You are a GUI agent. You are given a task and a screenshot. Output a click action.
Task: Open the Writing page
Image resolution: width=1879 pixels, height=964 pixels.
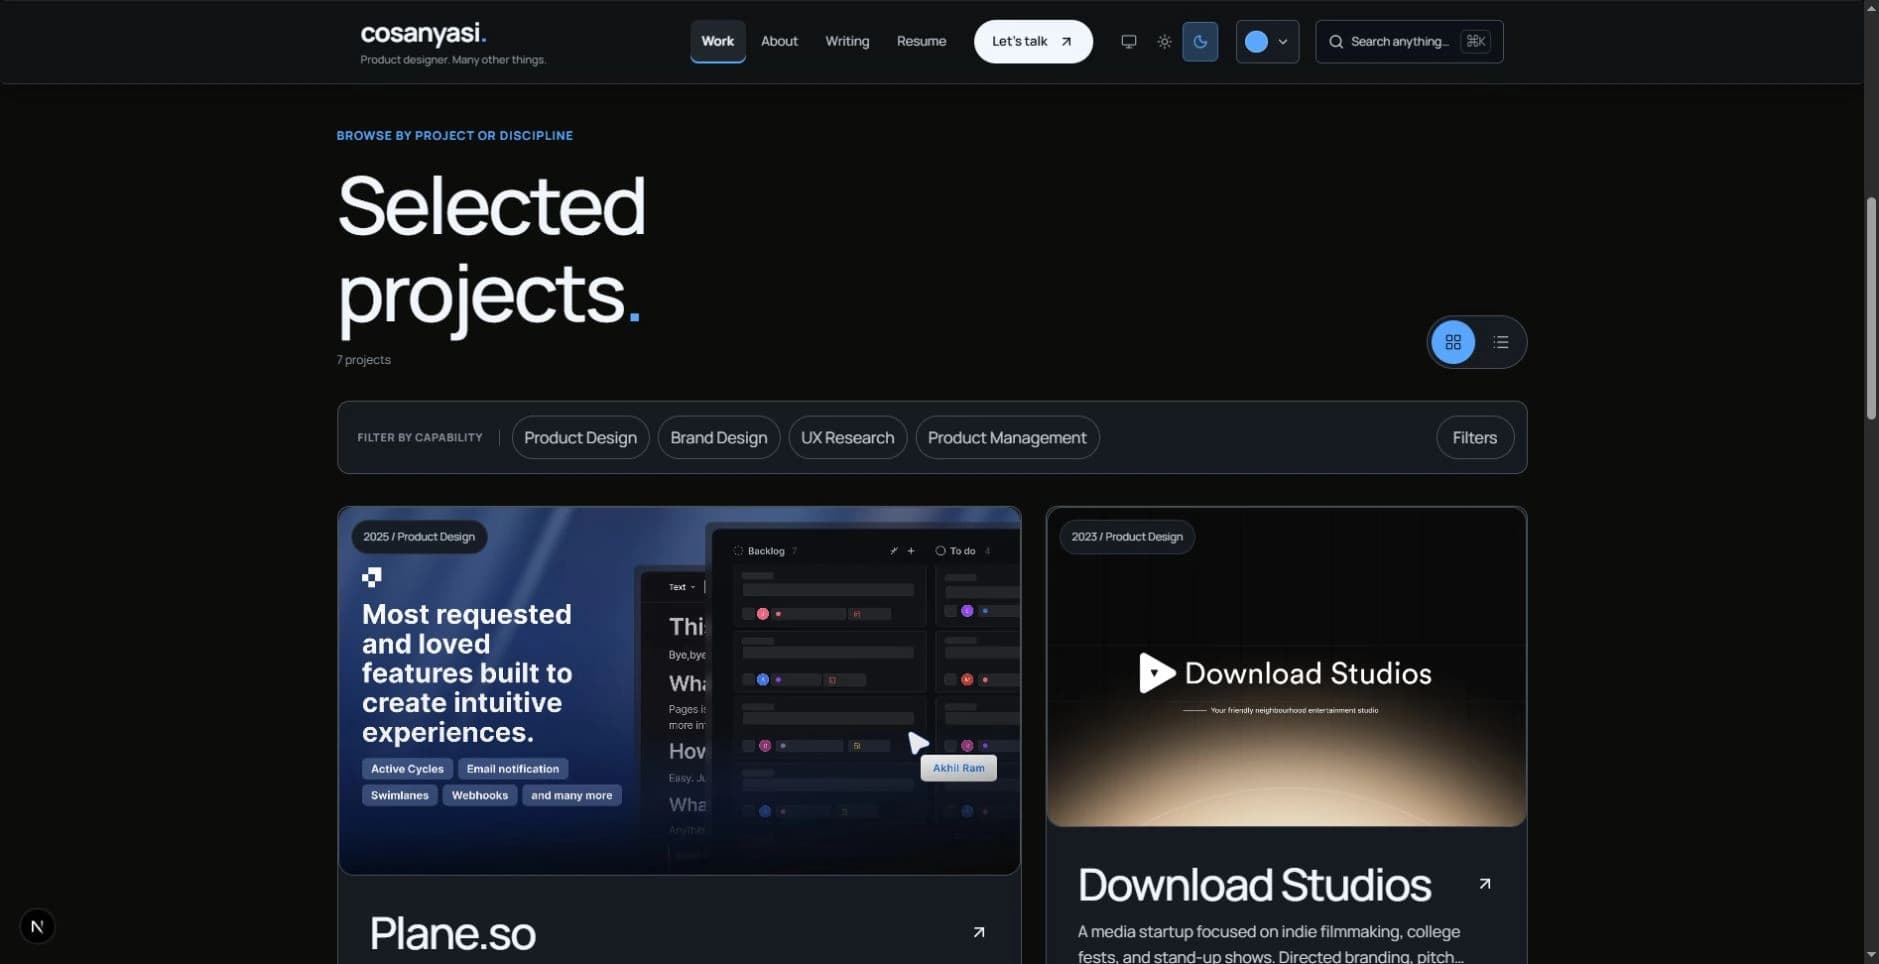coord(847,41)
